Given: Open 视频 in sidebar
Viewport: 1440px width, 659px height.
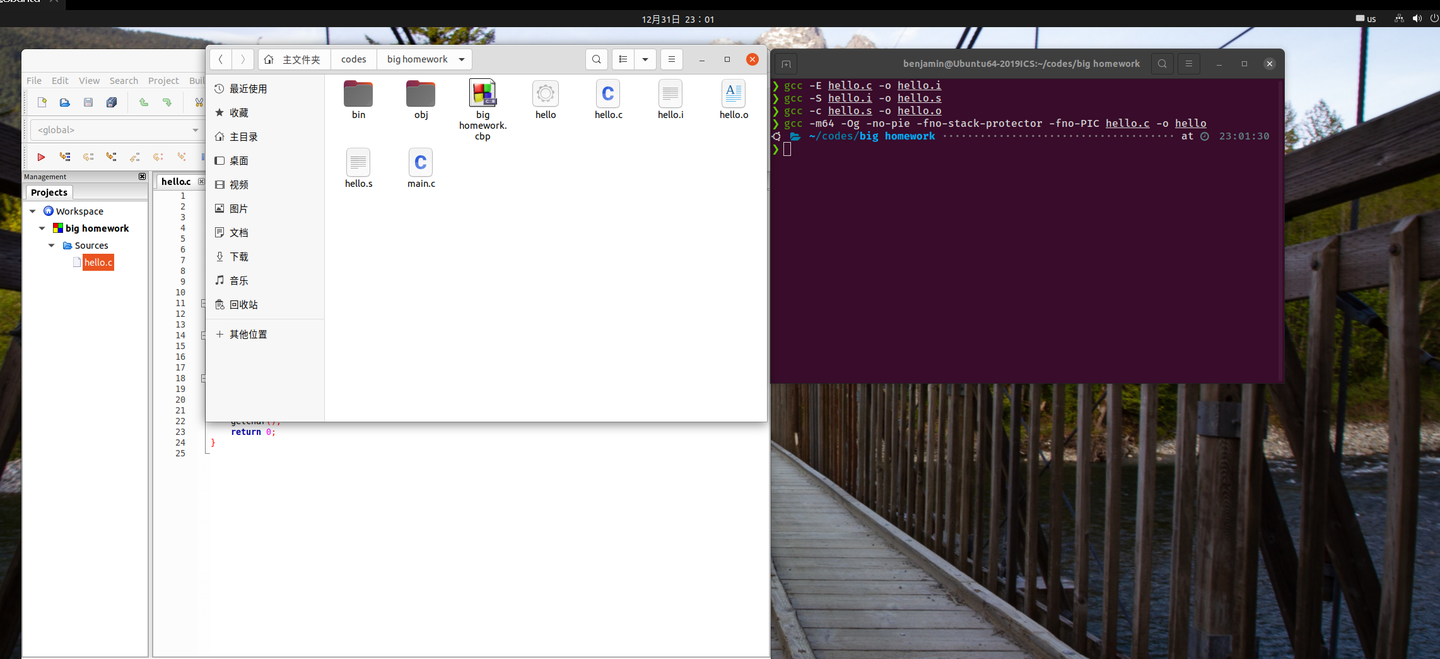Looking at the screenshot, I should pyautogui.click(x=265, y=185).
